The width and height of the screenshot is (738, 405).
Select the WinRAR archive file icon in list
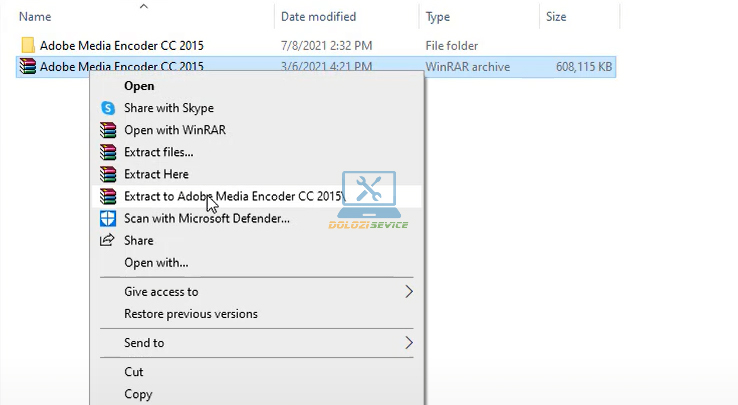[28, 67]
